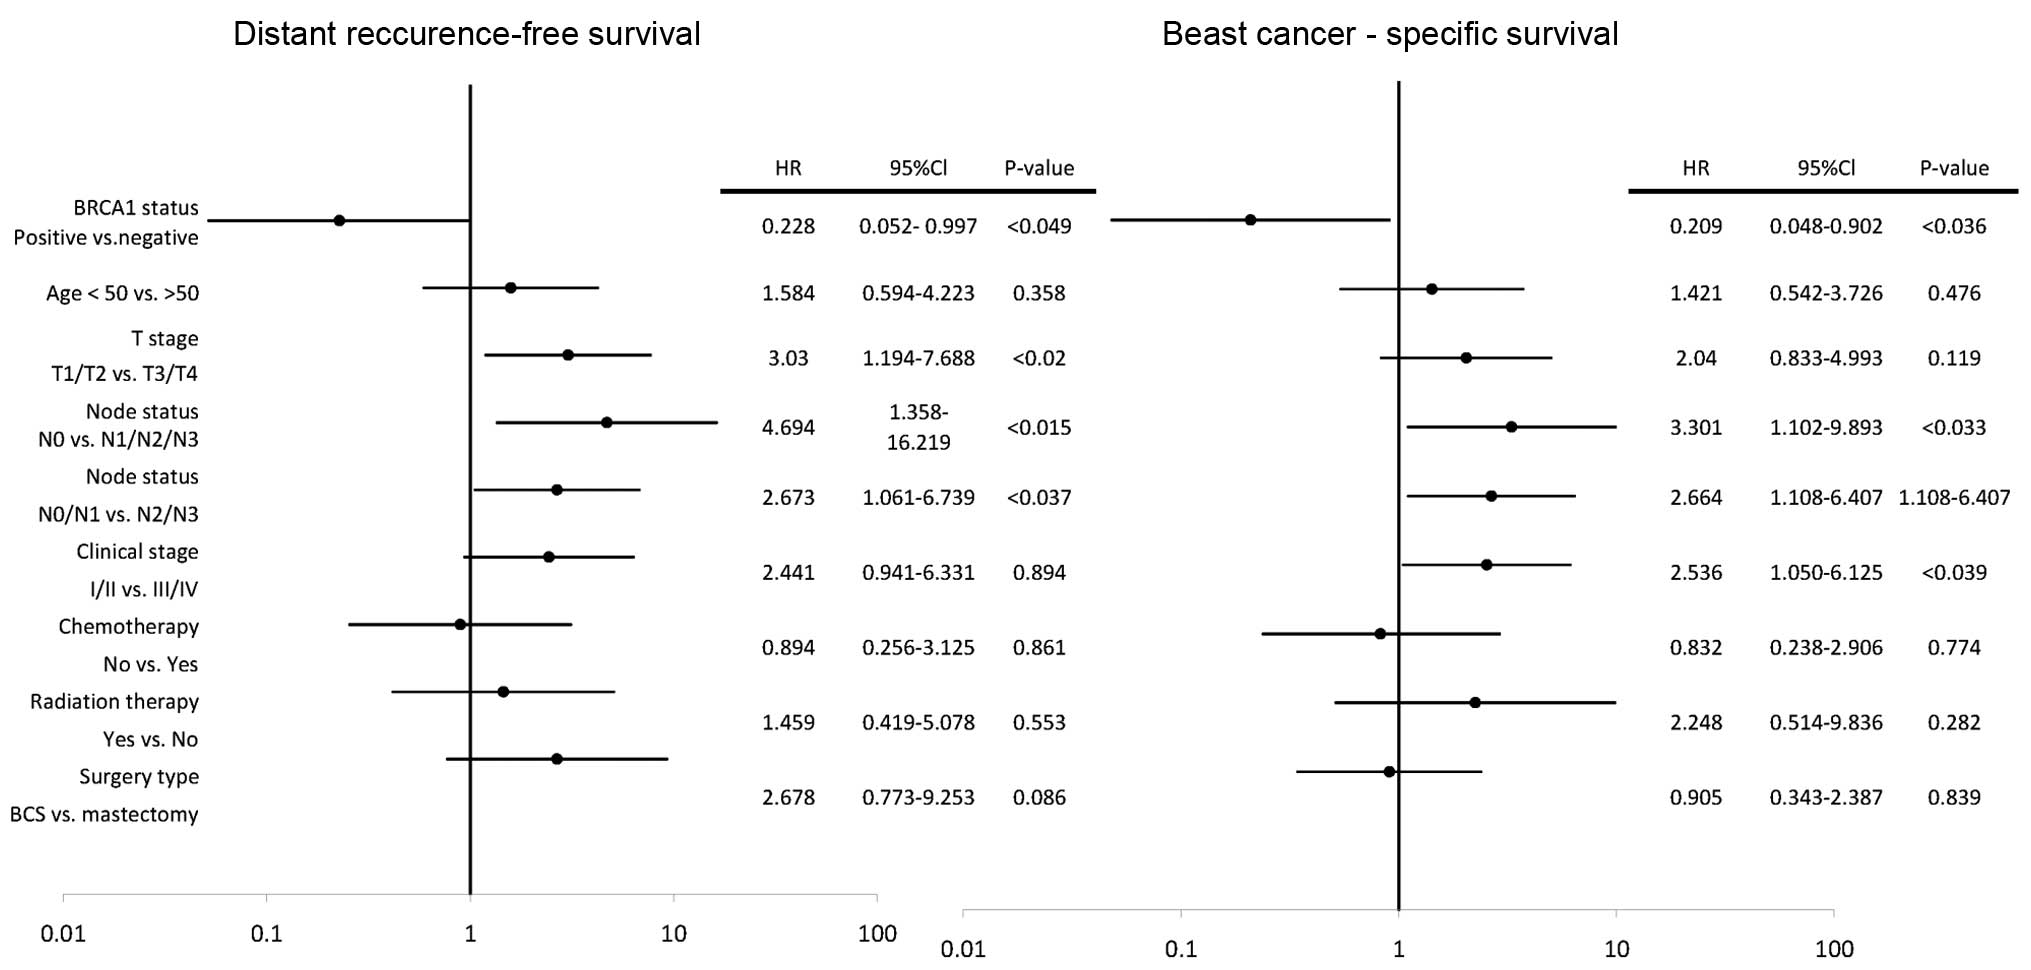Click the 'Chemotherapy' row label

(128, 627)
